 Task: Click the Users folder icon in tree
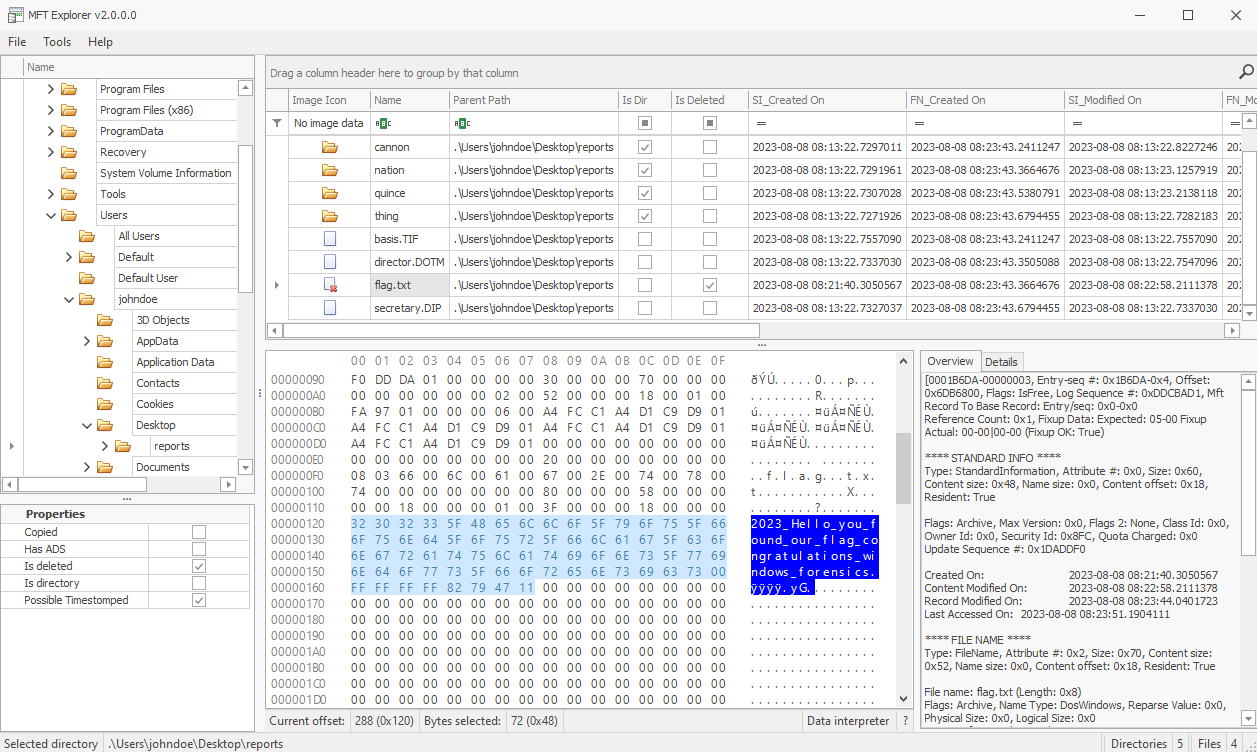[x=69, y=215]
